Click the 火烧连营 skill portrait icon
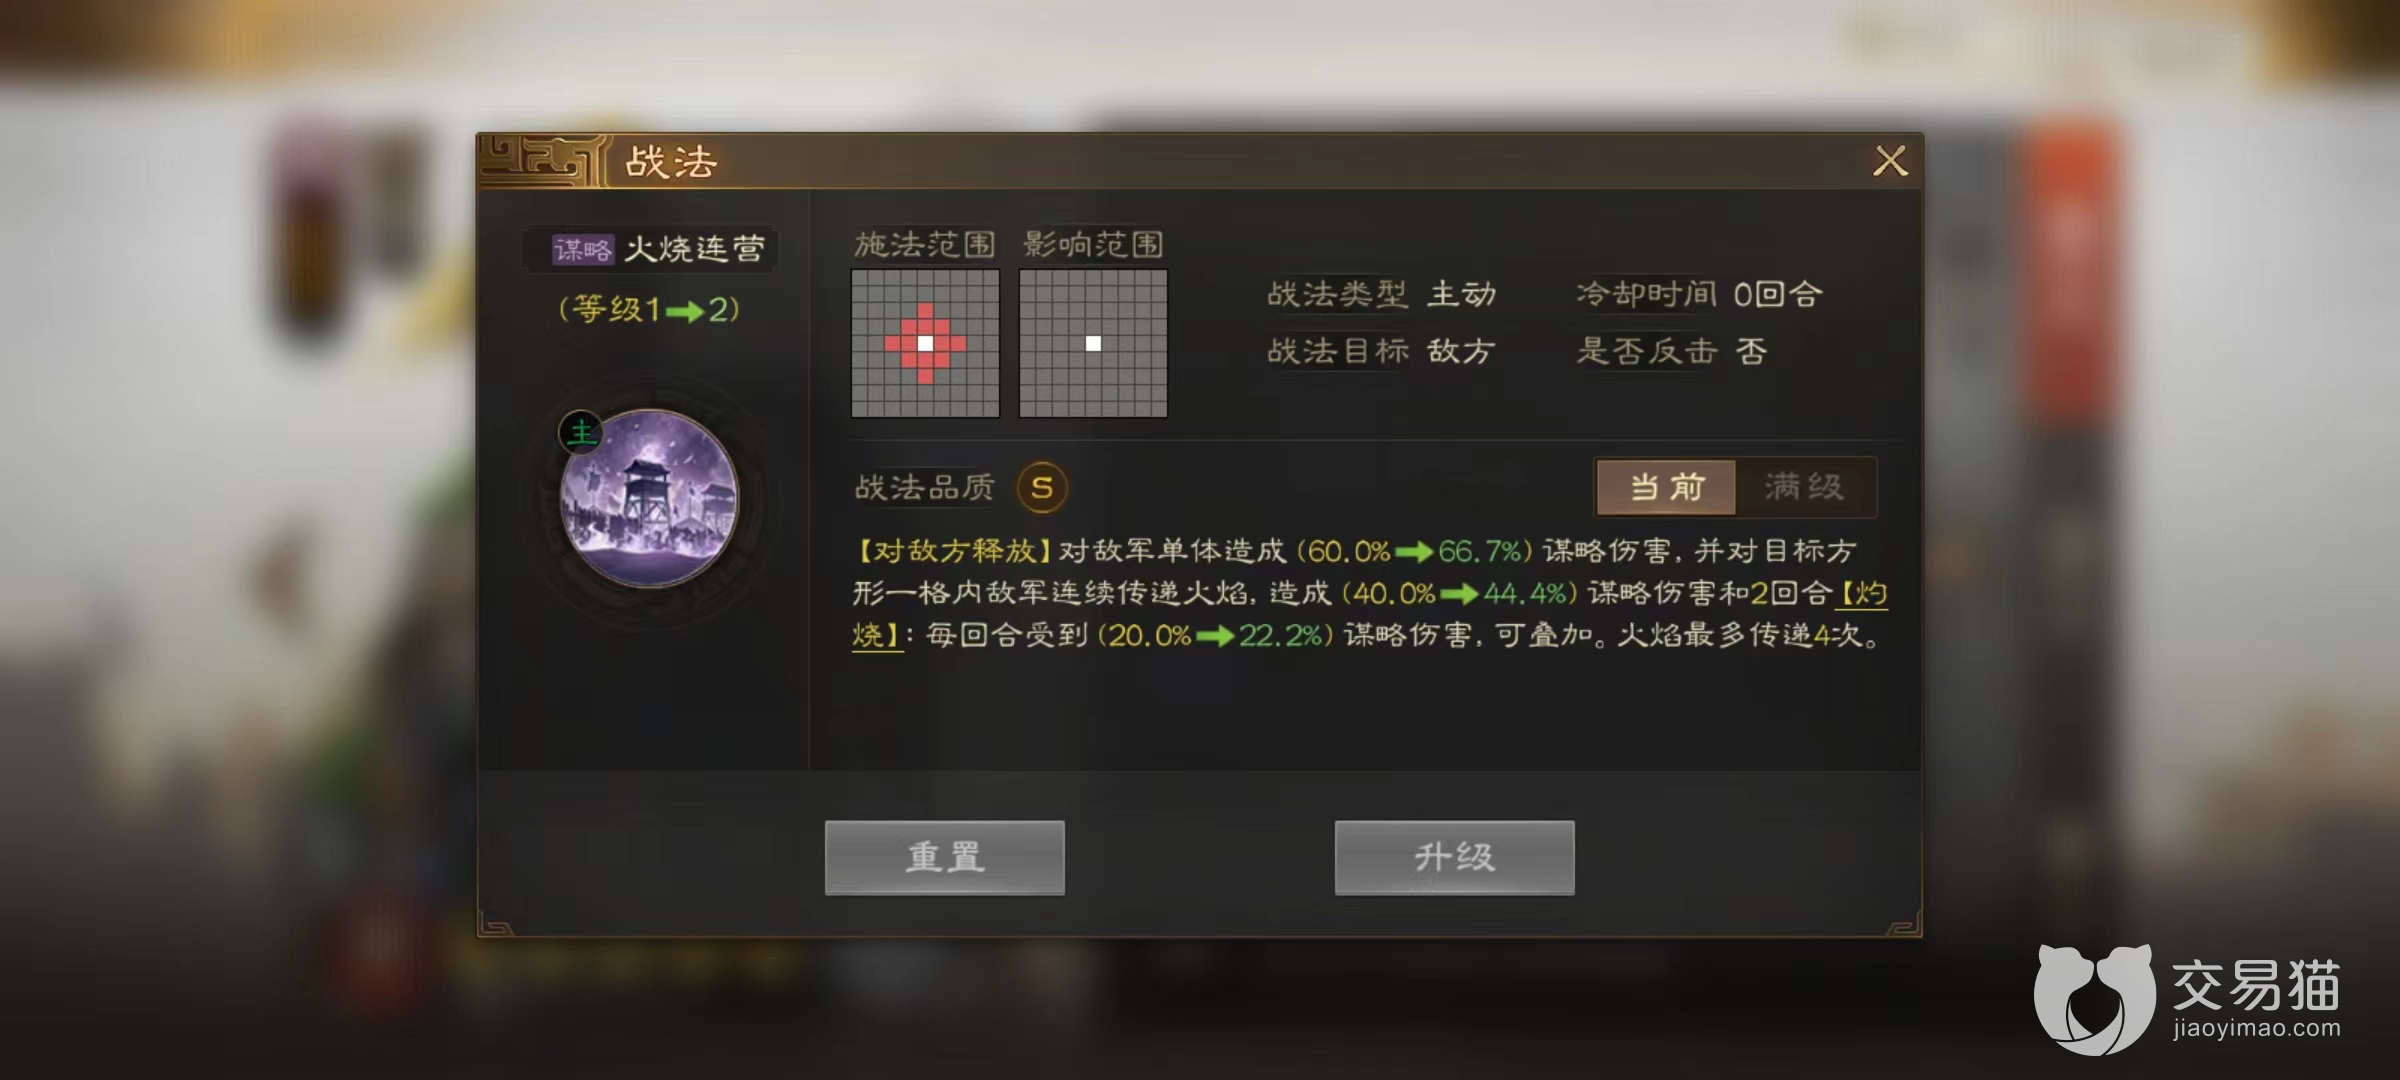 coord(649,497)
